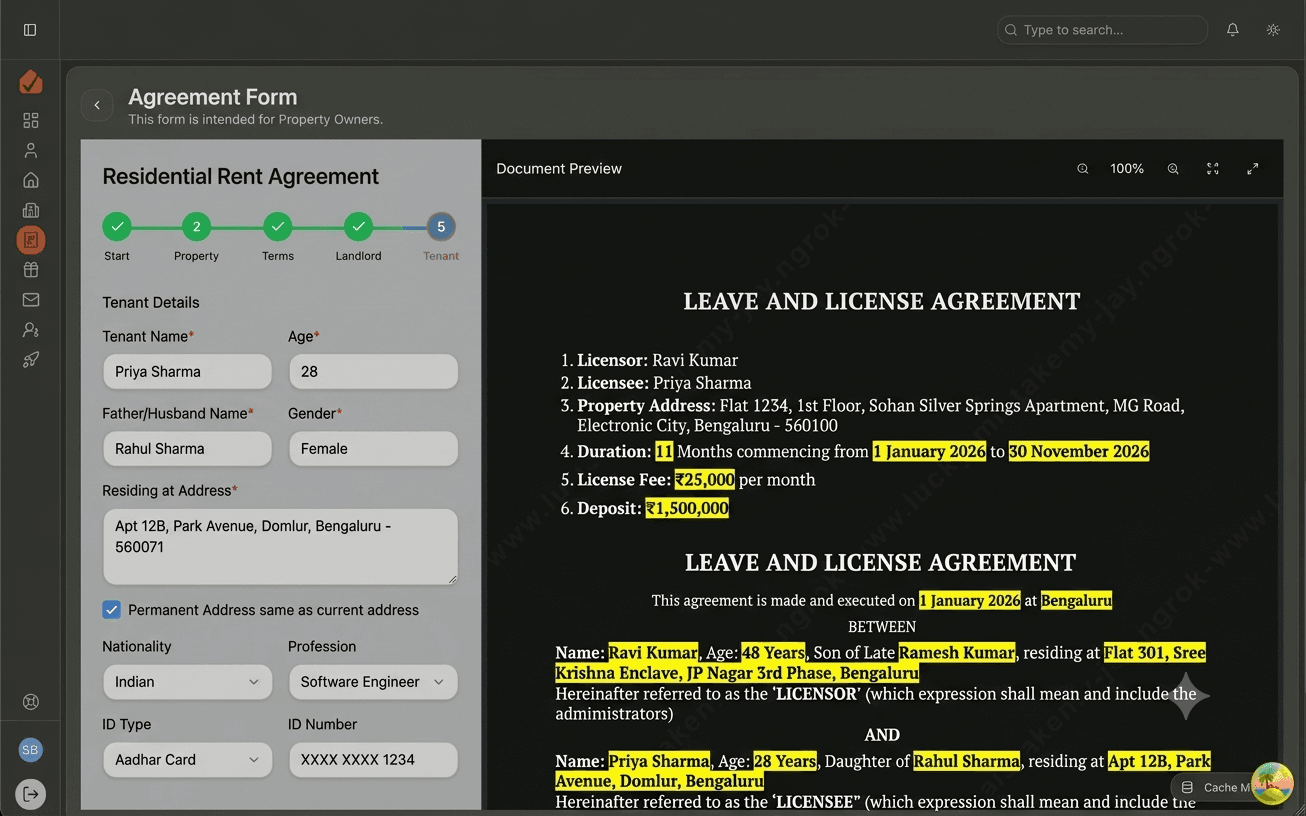This screenshot has height=816, width=1306.
Task: Open notifications bell icon
Action: coord(1233,30)
